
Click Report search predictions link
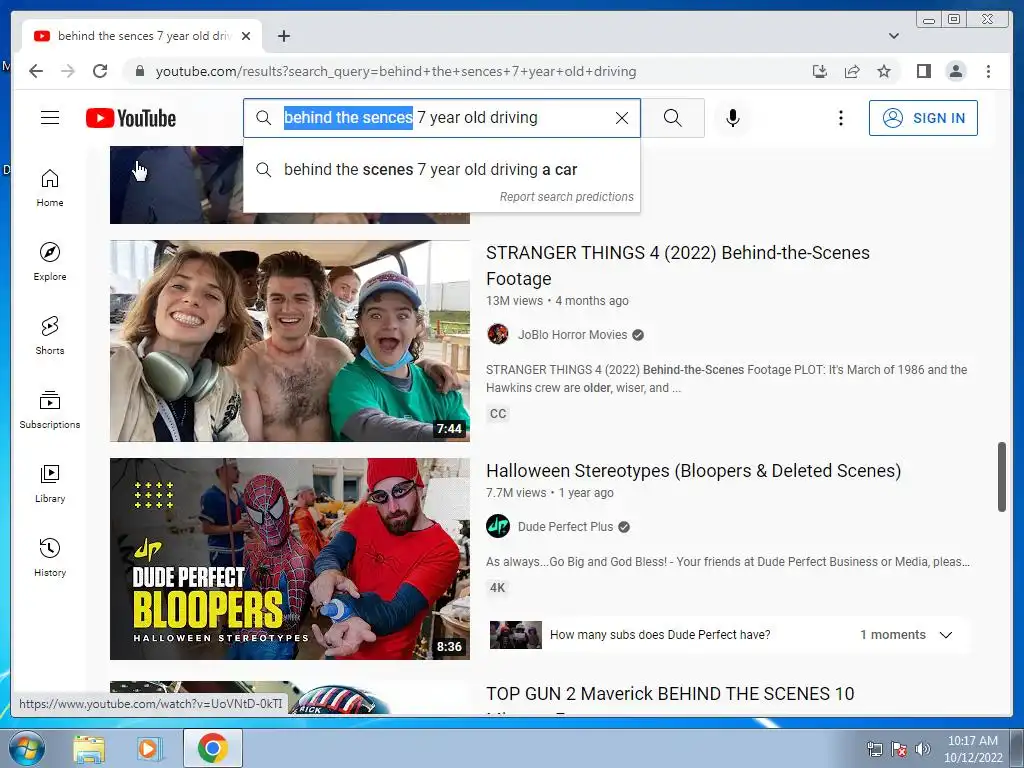tap(566, 197)
